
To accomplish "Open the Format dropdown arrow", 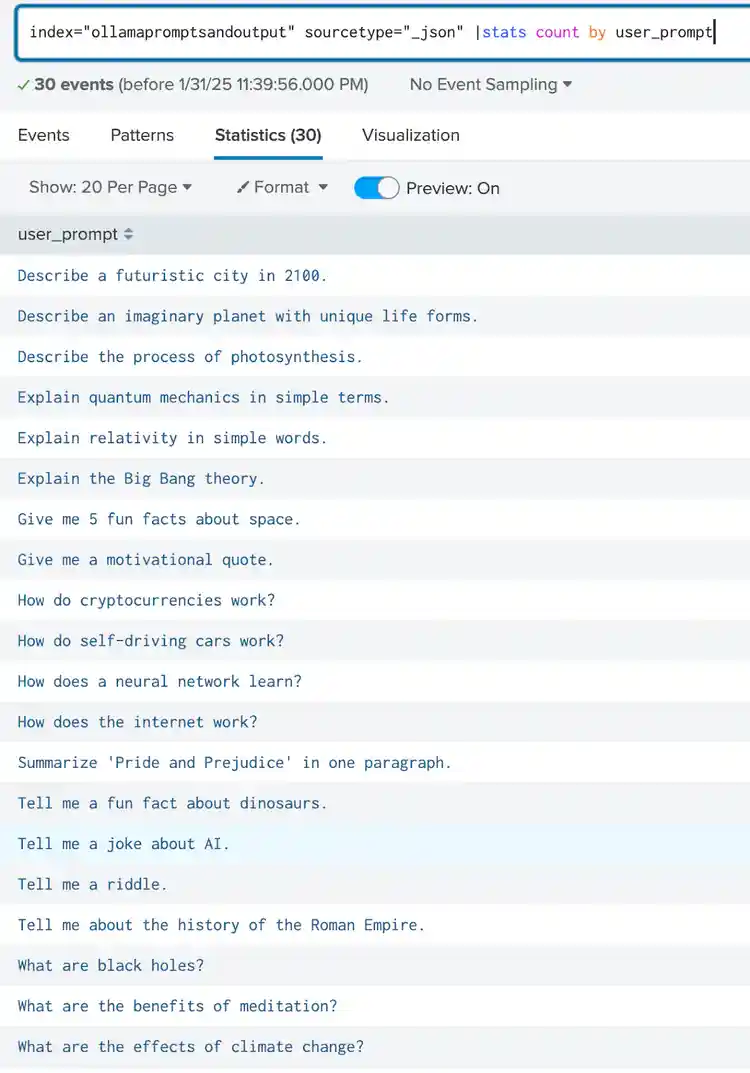I will pos(323,188).
